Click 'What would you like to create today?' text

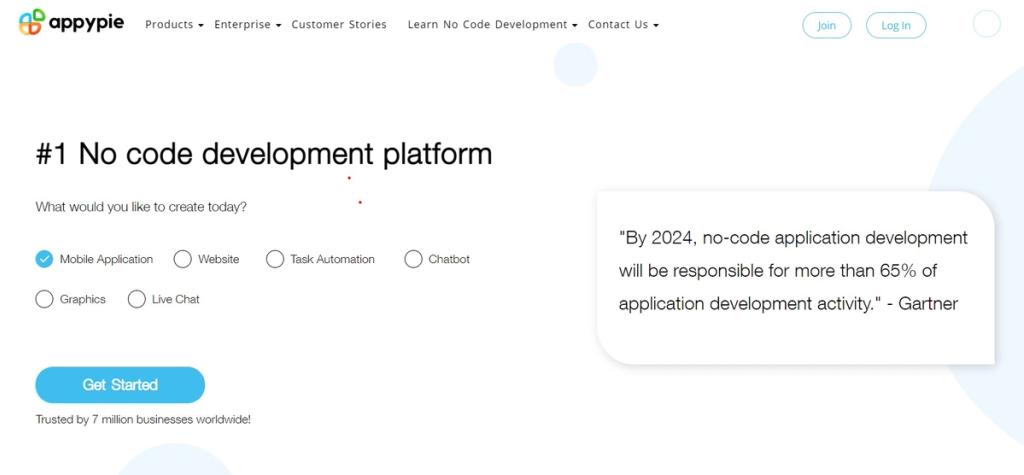141,207
